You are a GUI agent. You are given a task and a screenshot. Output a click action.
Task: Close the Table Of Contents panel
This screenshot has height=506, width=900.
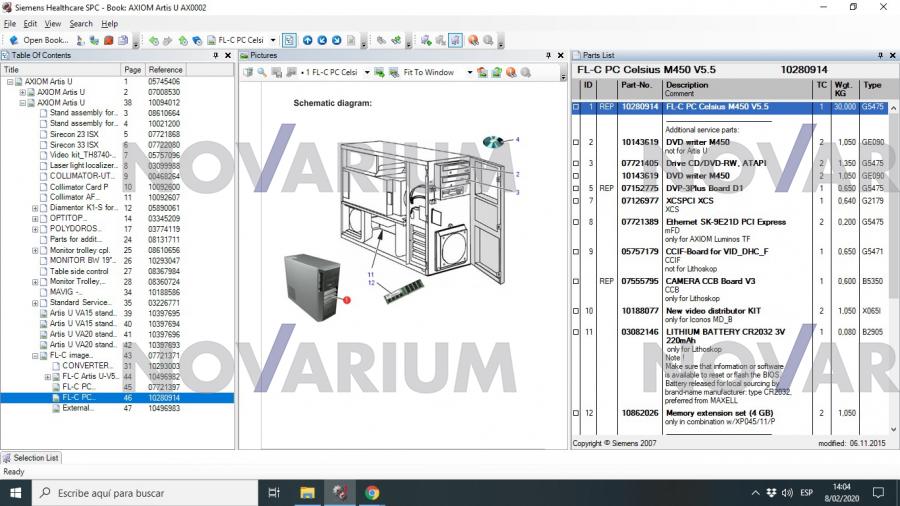point(229,56)
